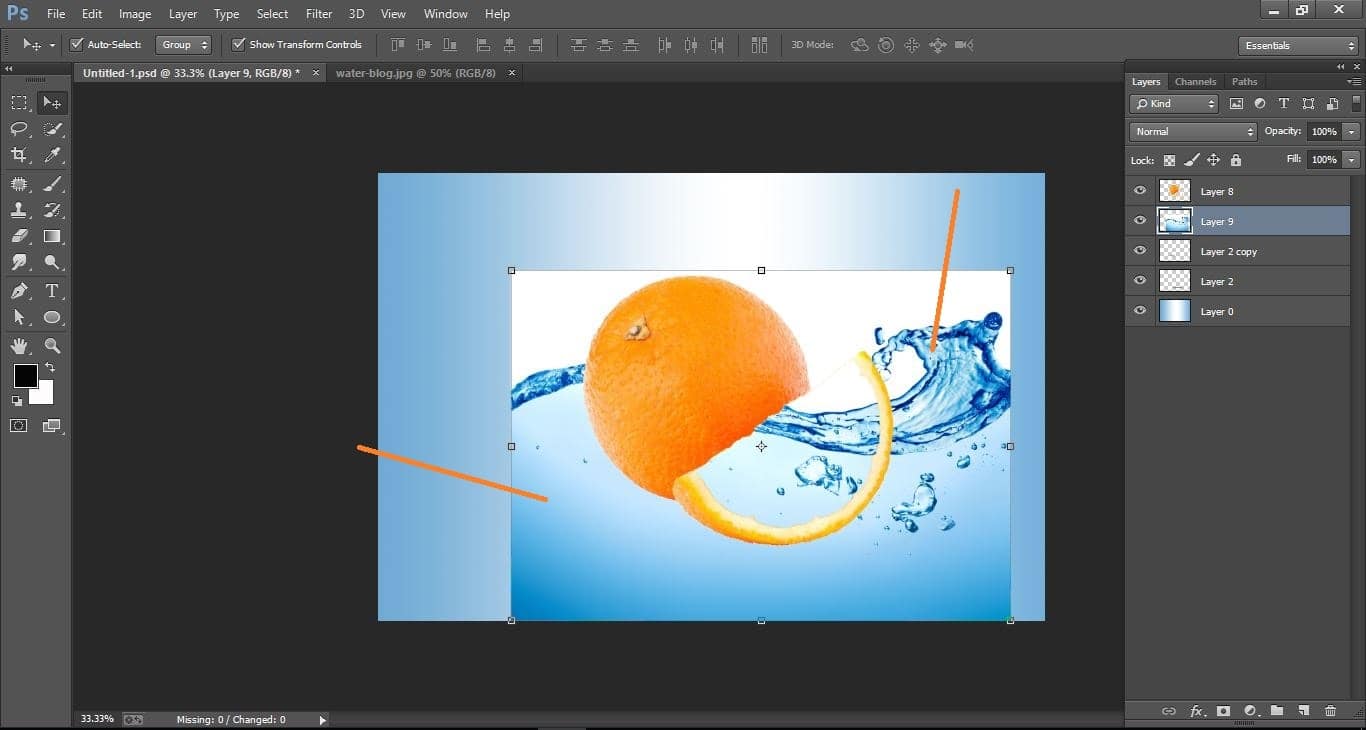The width and height of the screenshot is (1366, 730).
Task: Disable the Auto-Select checkbox
Action: pyautogui.click(x=77, y=44)
